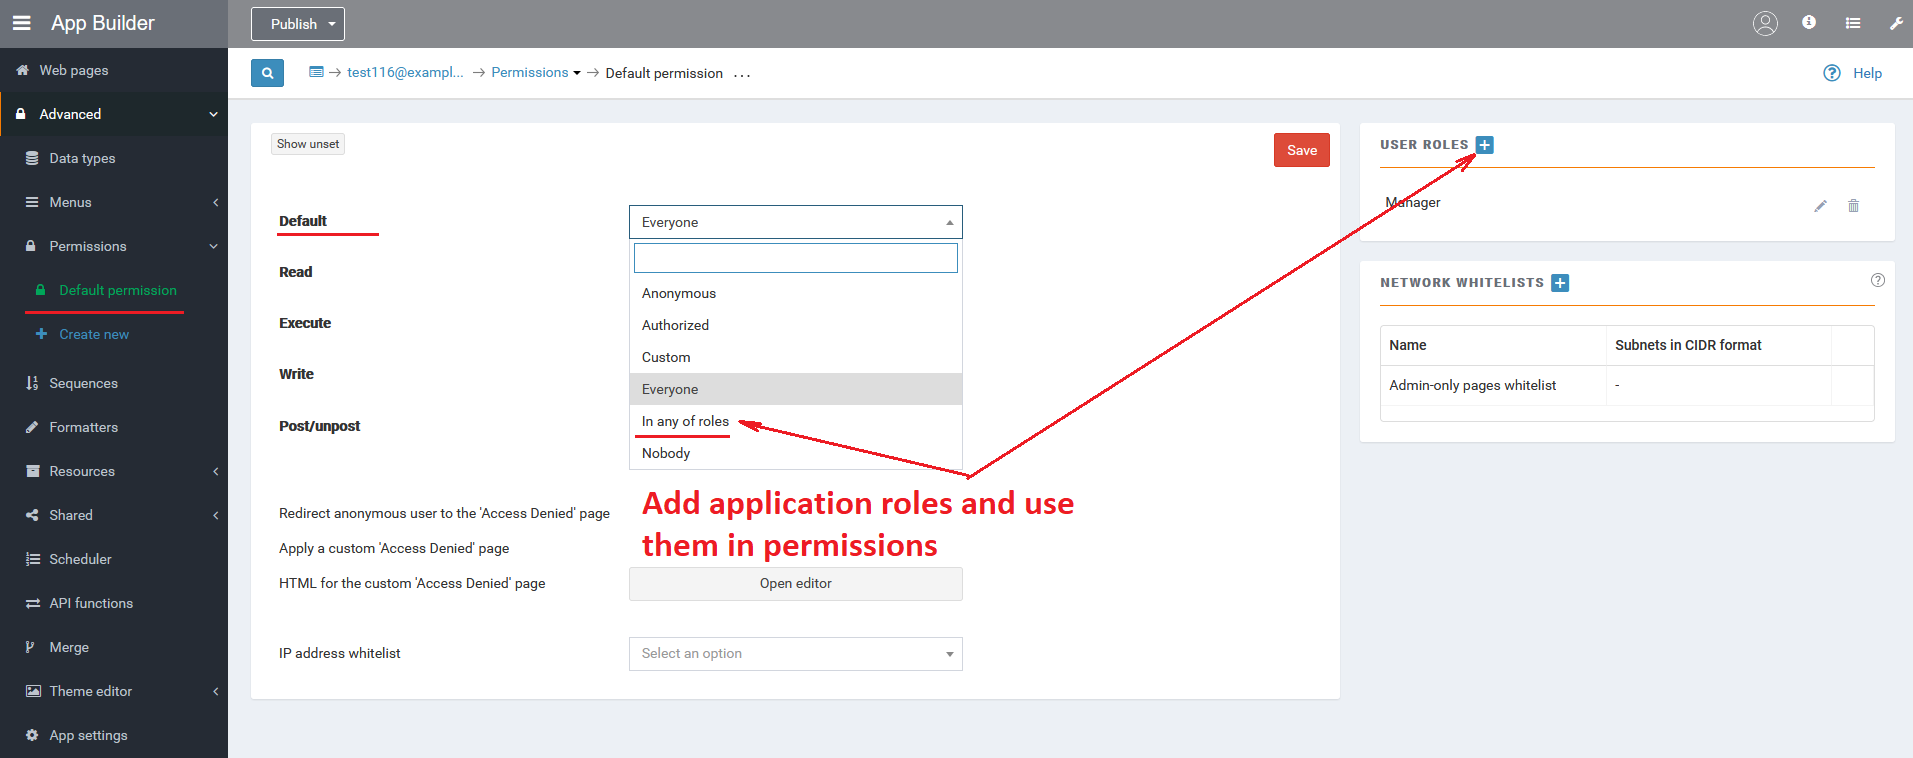1913x758 pixels.
Task: Select In any of roles option
Action: pyautogui.click(x=796, y=421)
